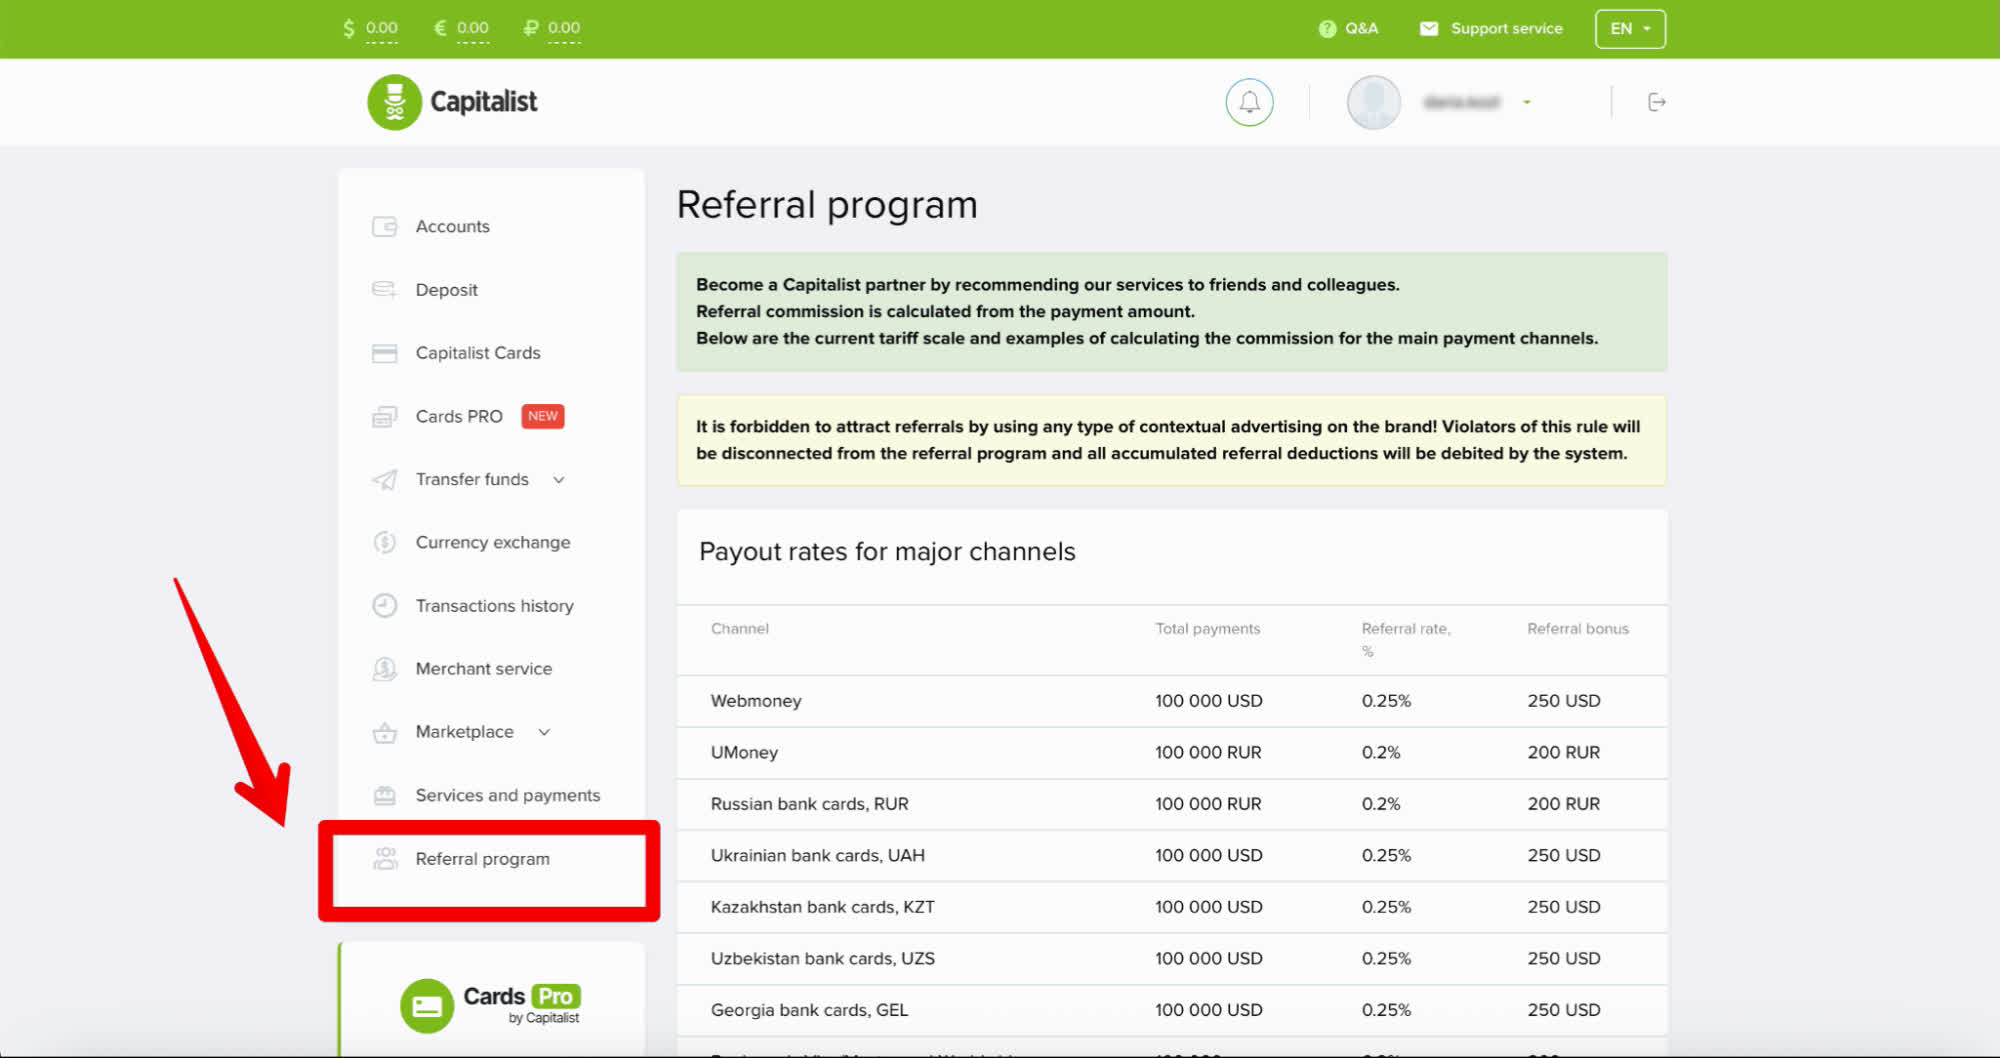The height and width of the screenshot is (1058, 2000).
Task: Open Referral program menu item
Action: 482,859
